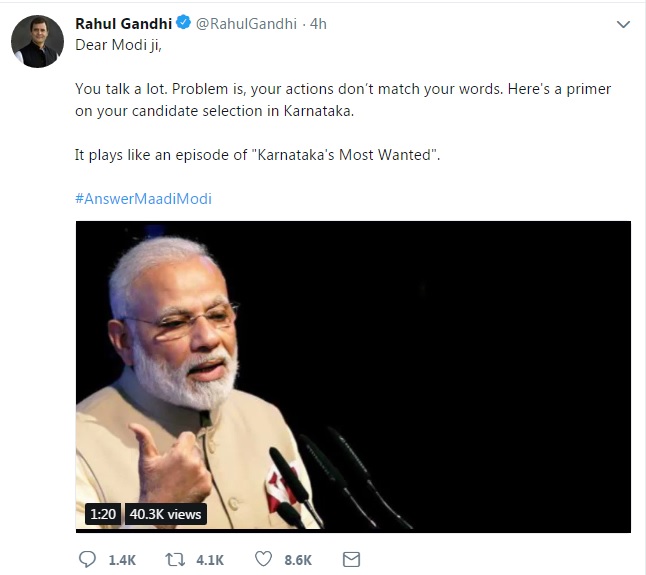Click the "Dear Modi ji," text line
Image resolution: width=646 pixels, height=575 pixels.
click(x=118, y=45)
